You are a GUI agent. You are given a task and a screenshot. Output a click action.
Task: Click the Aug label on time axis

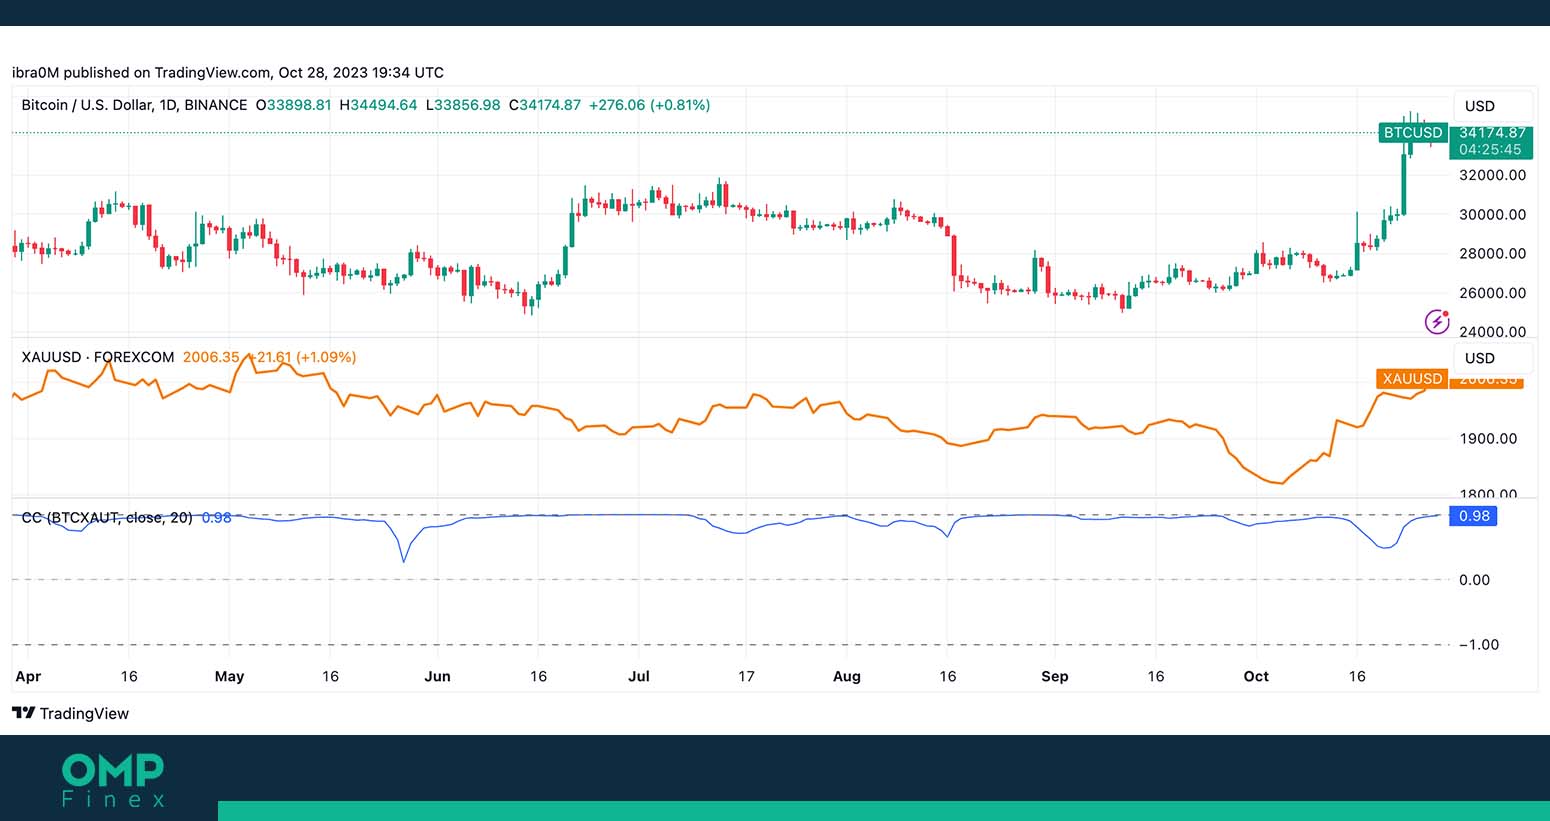(846, 676)
